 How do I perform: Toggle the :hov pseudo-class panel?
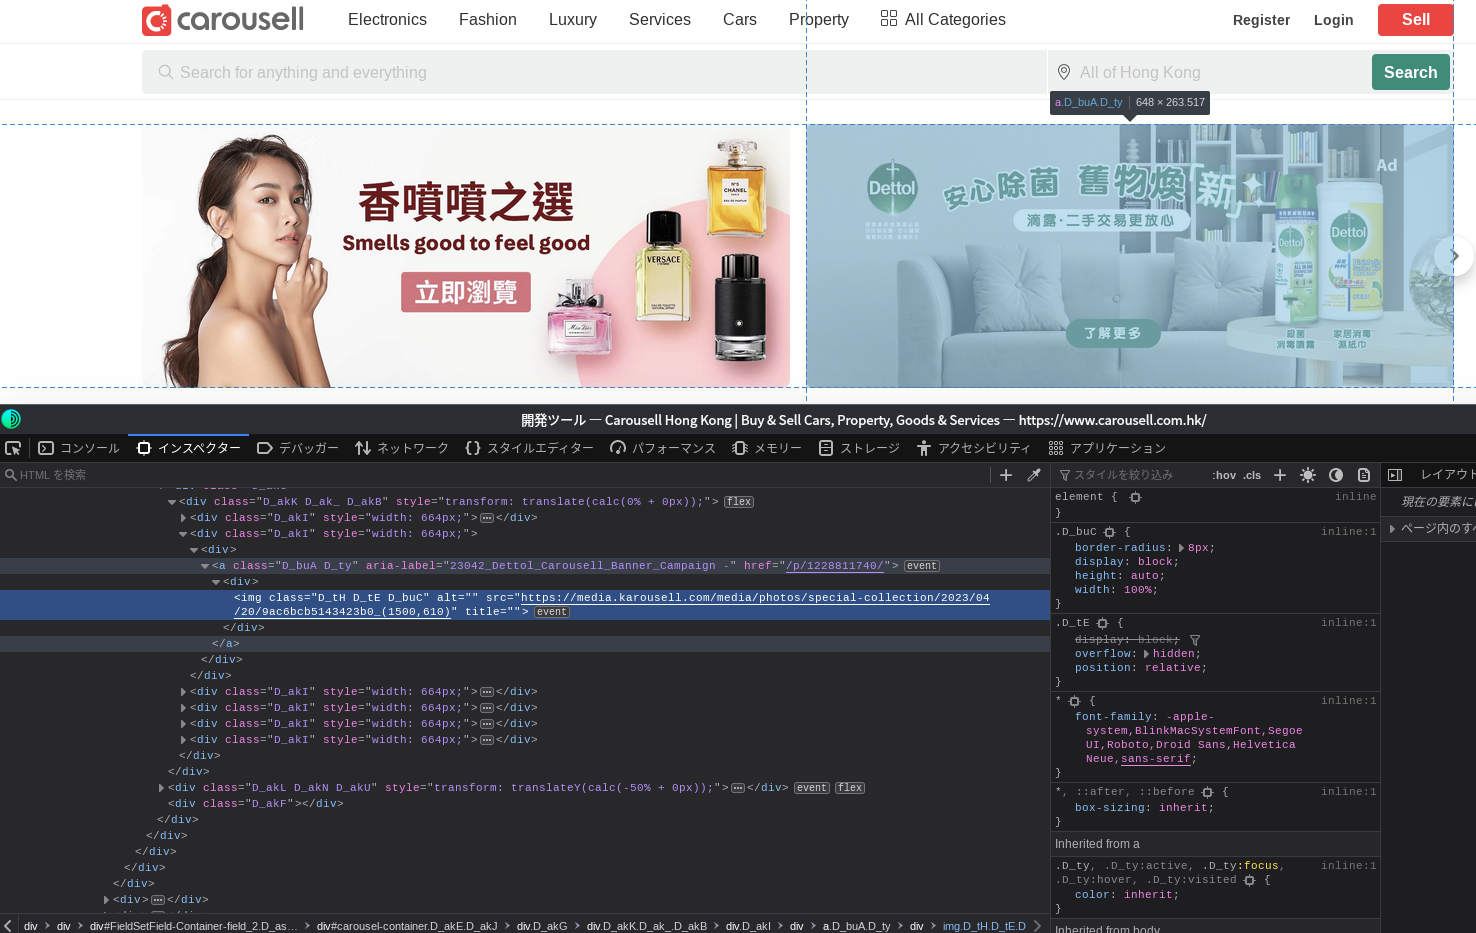(x=1224, y=474)
